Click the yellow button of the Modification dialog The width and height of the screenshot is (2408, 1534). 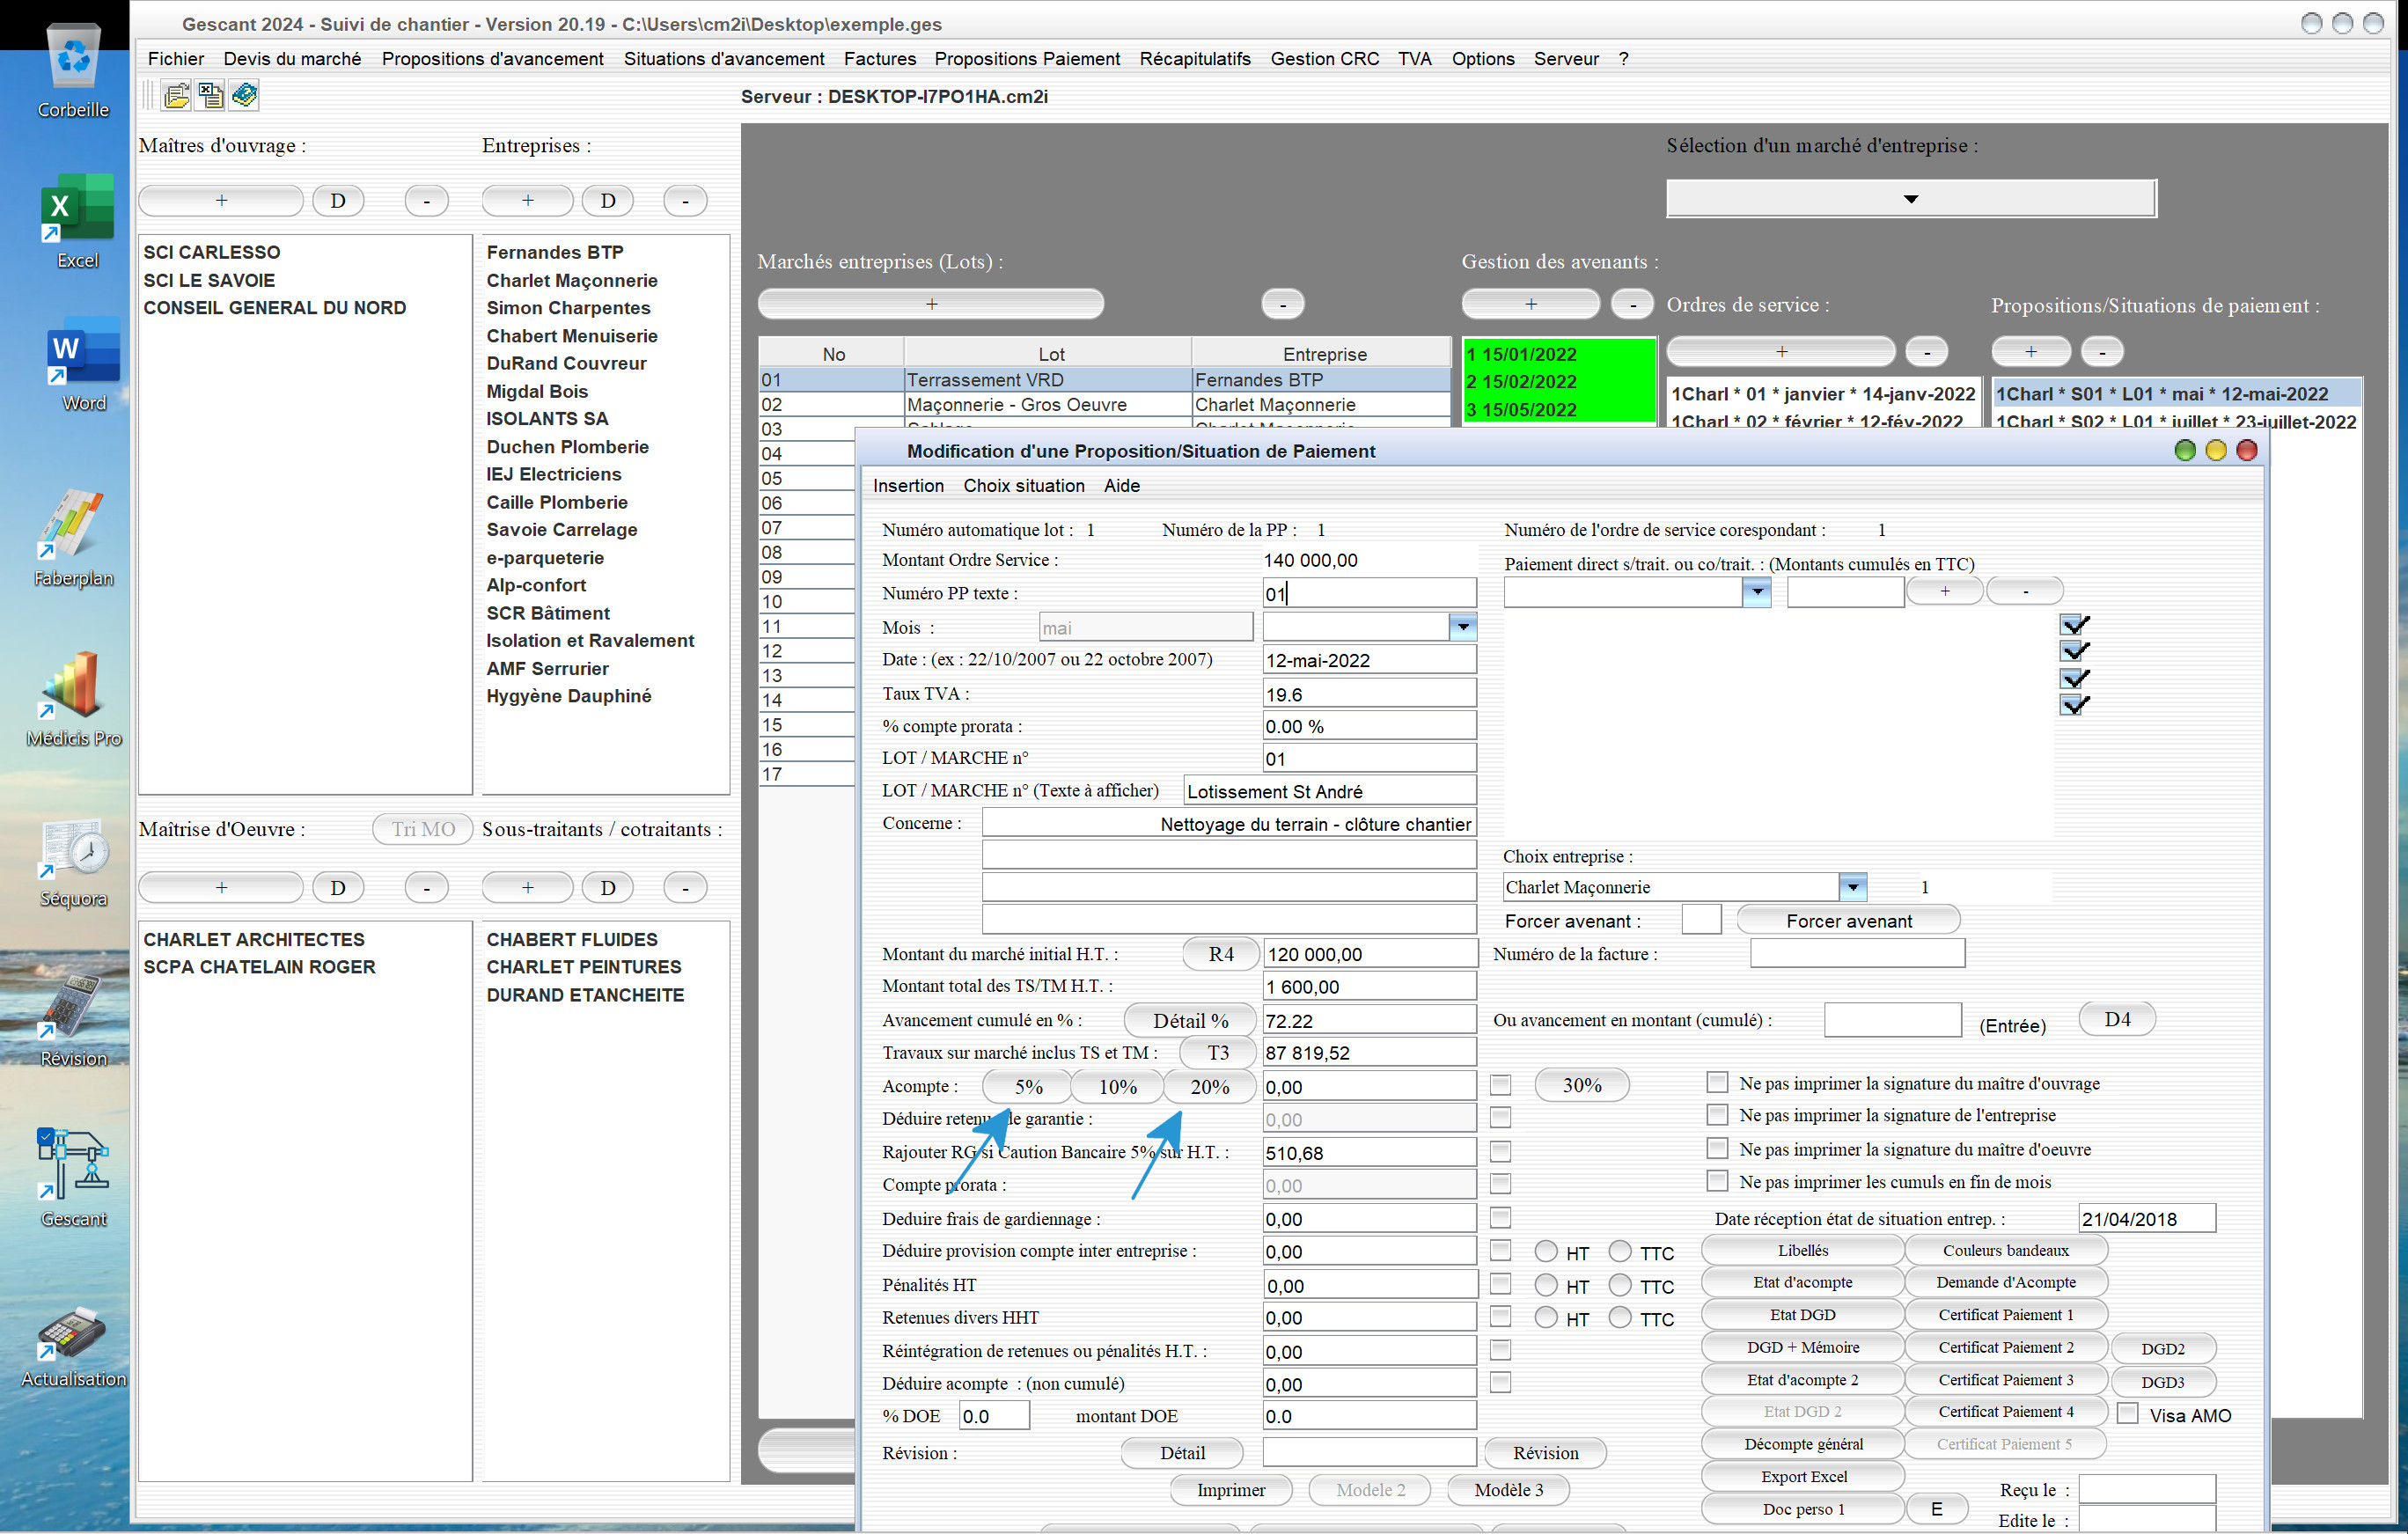pyautogui.click(x=2216, y=451)
